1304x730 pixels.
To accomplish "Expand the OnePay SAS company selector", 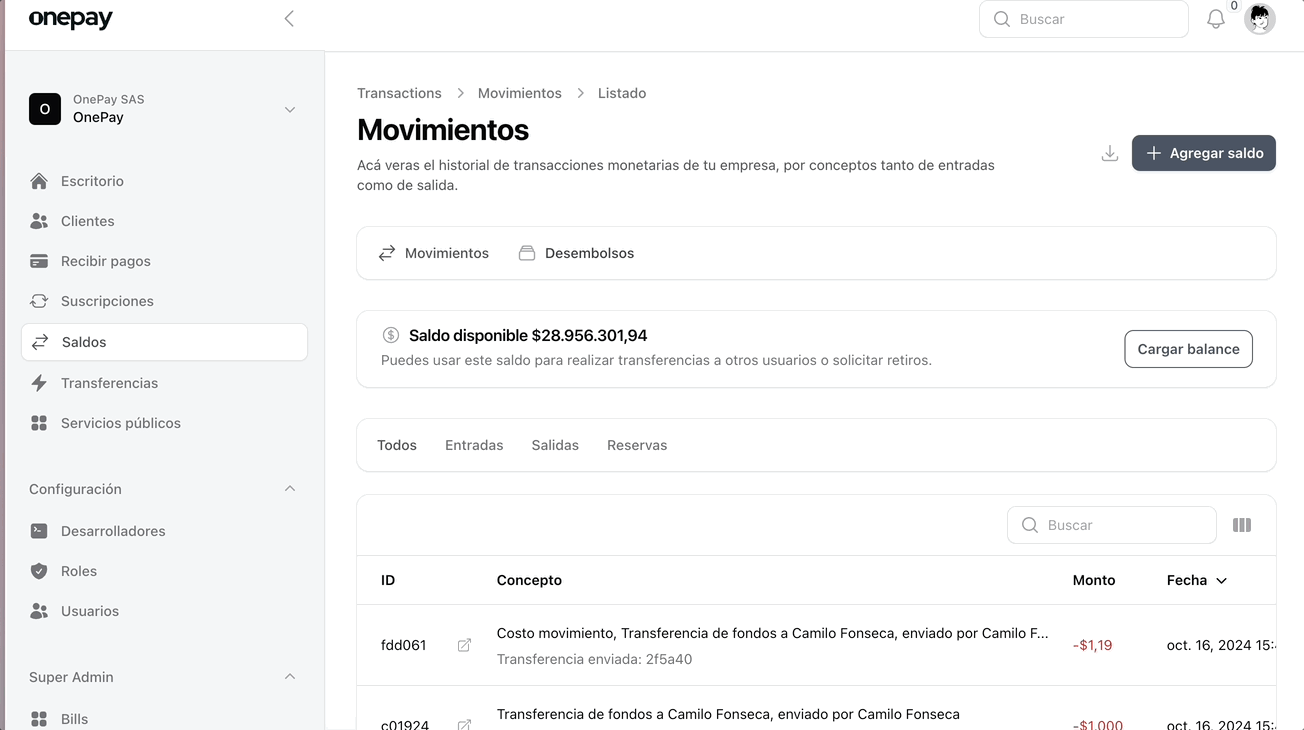I will click(x=289, y=109).
